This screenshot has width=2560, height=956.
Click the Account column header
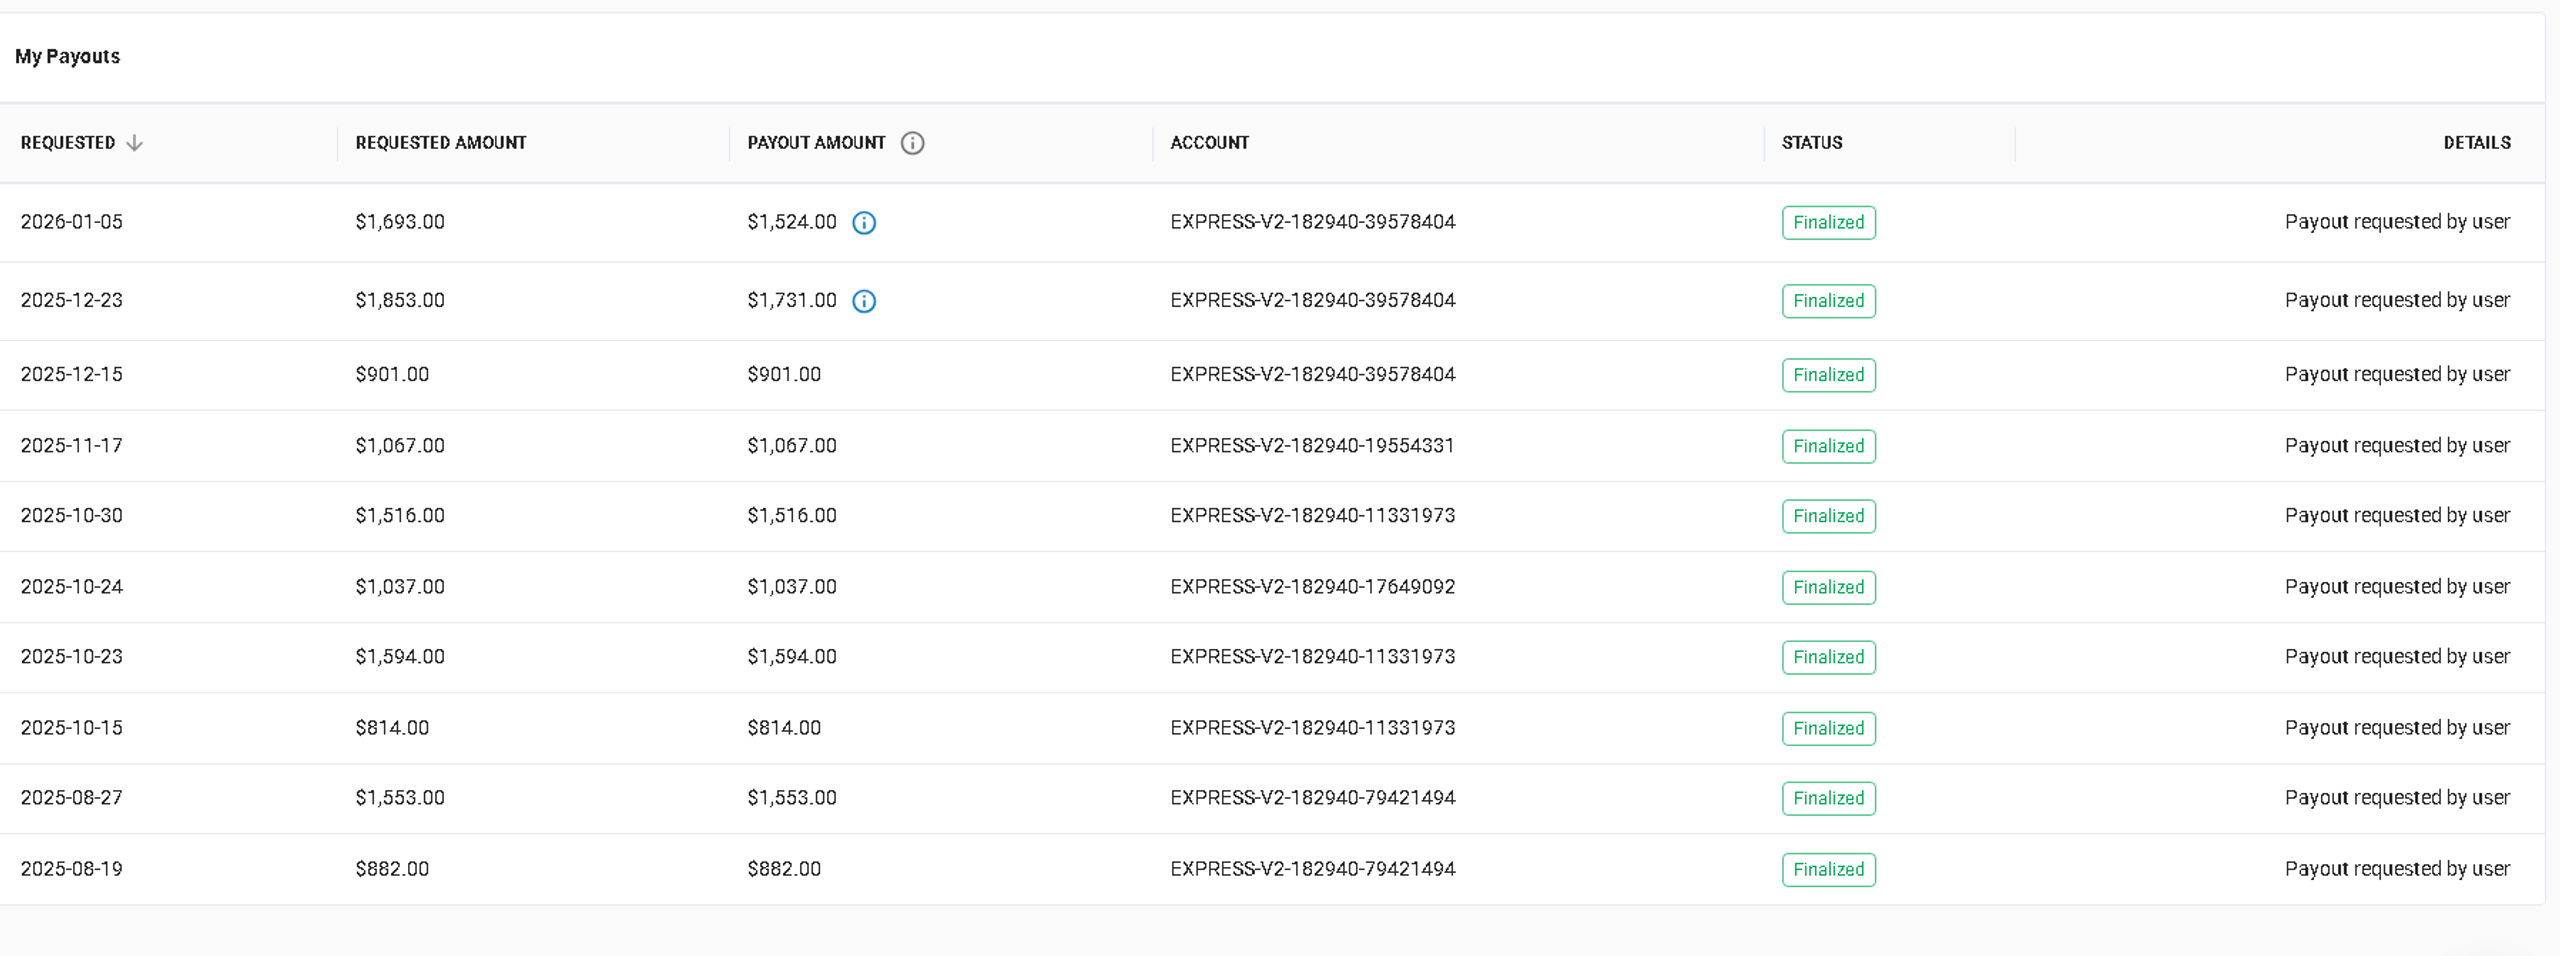point(1210,143)
